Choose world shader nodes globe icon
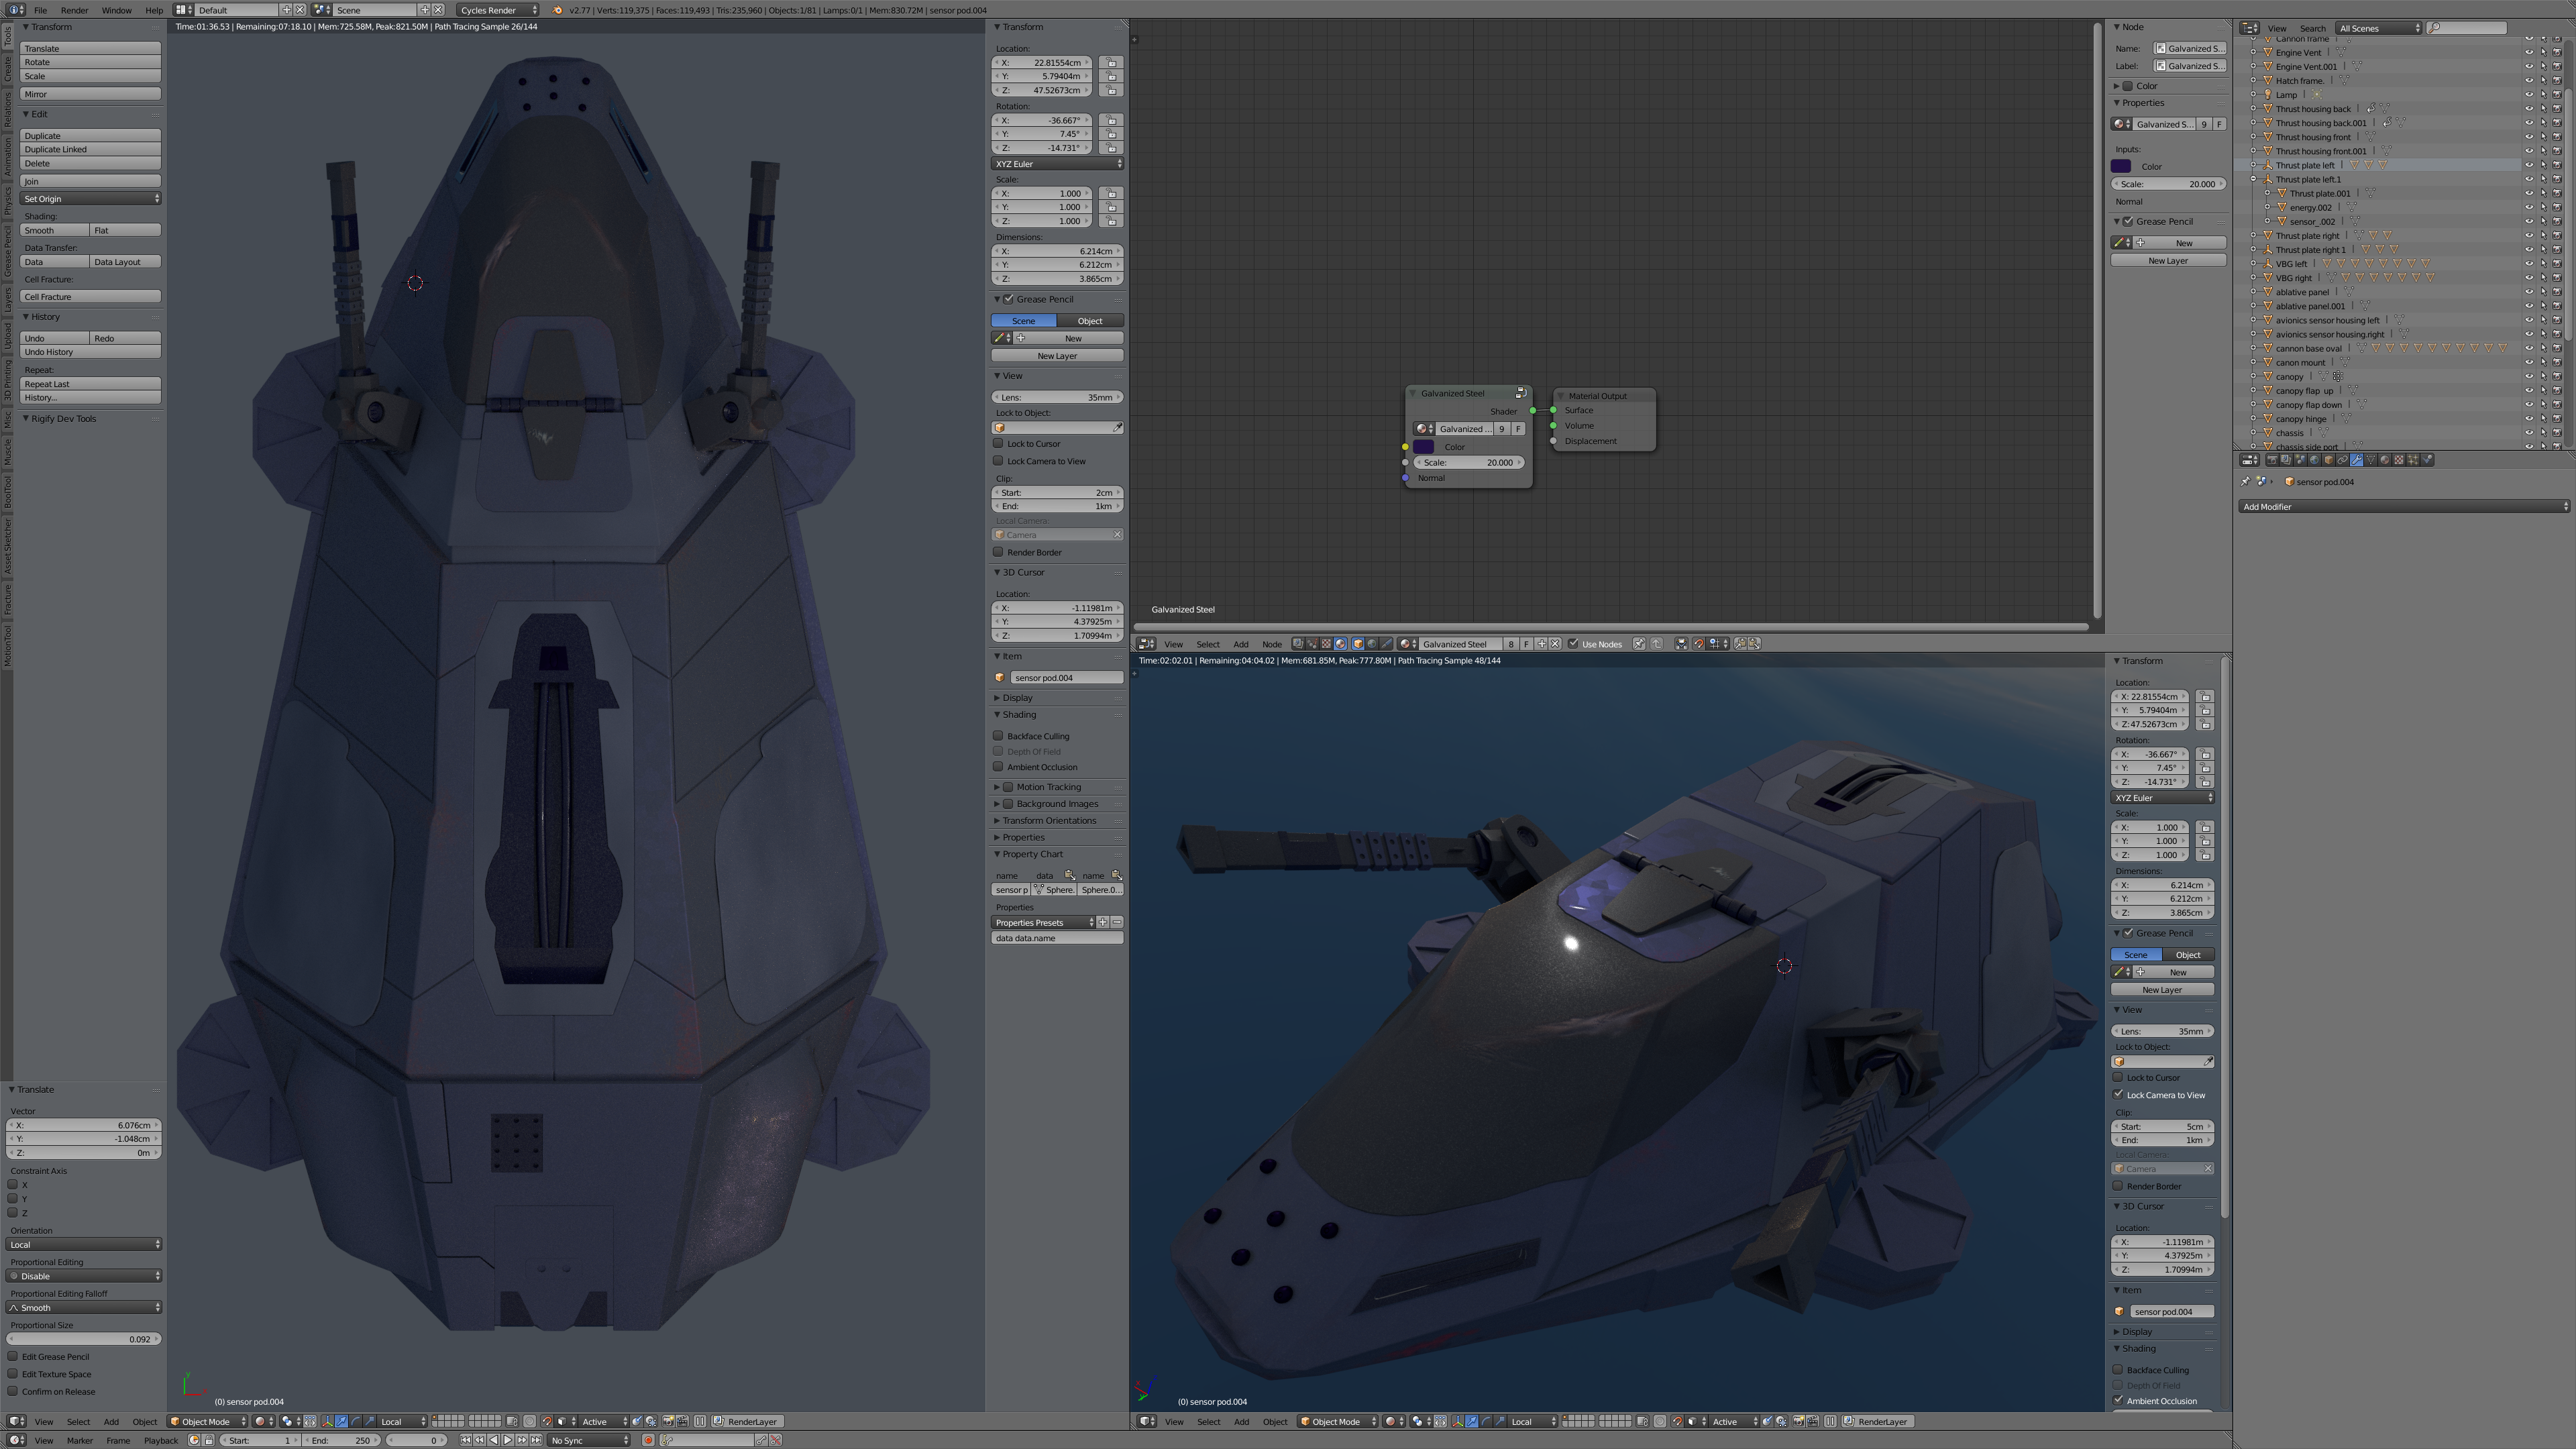2576x1449 pixels. coord(1372,644)
